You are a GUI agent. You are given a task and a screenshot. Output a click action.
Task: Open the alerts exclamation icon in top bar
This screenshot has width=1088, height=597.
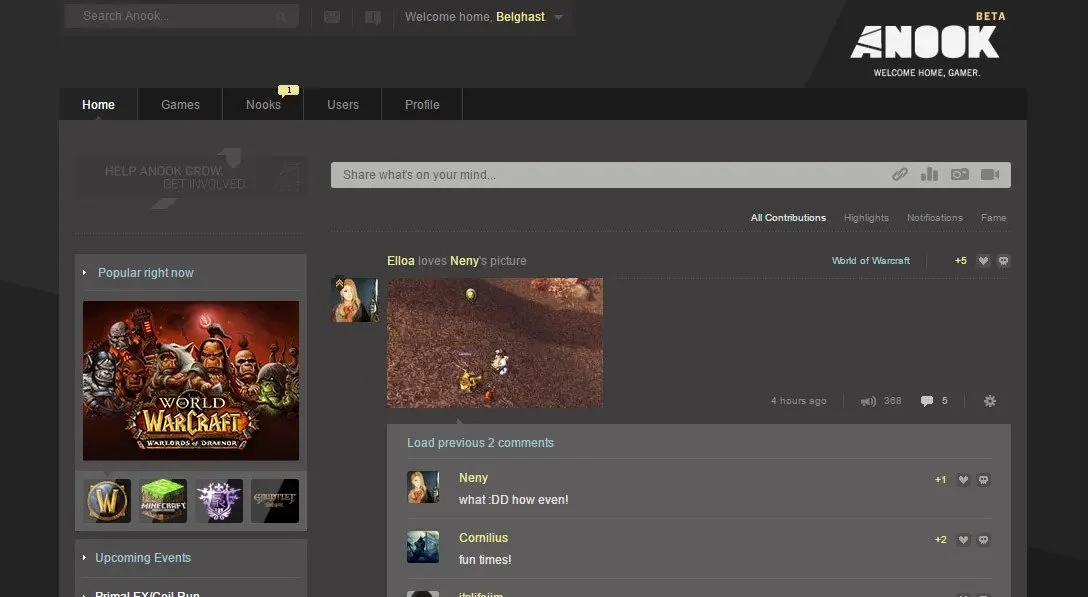373,17
